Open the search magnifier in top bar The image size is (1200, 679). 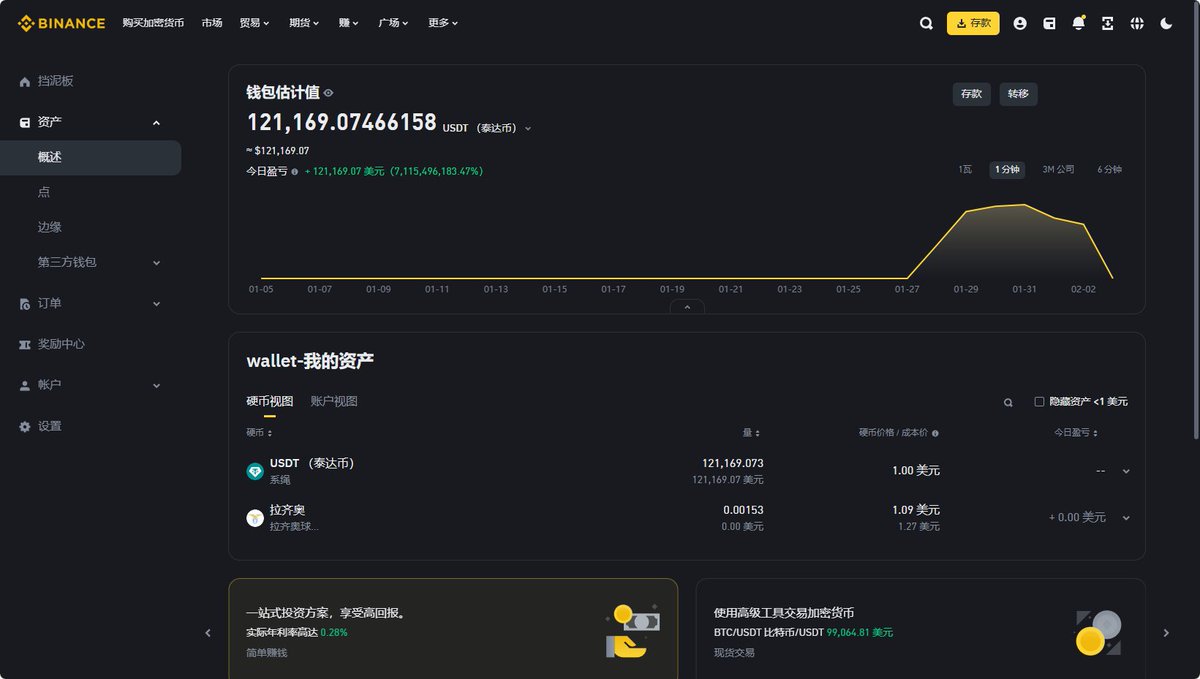pos(926,23)
